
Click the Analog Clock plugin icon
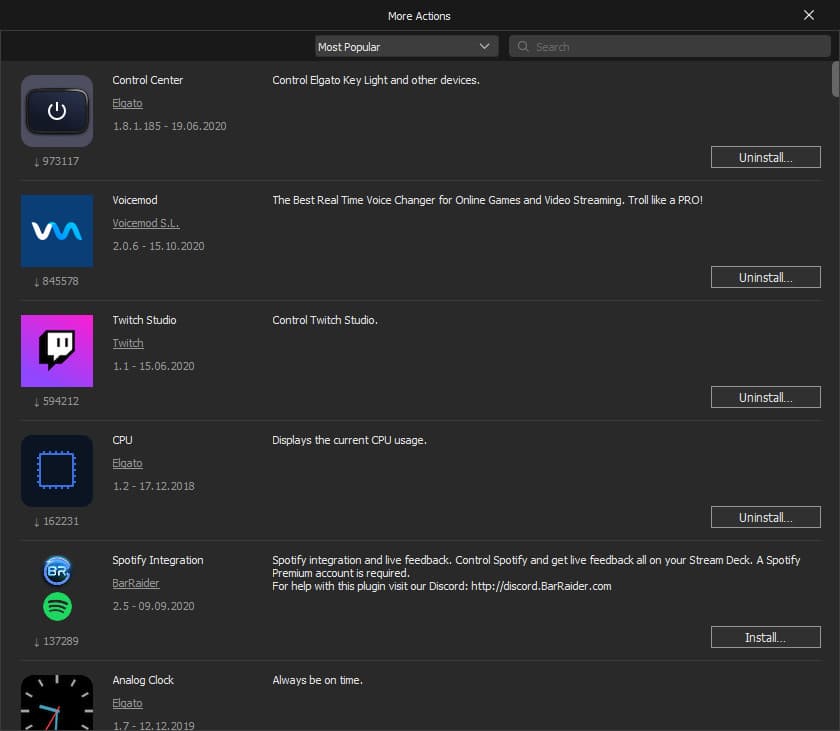[57, 703]
